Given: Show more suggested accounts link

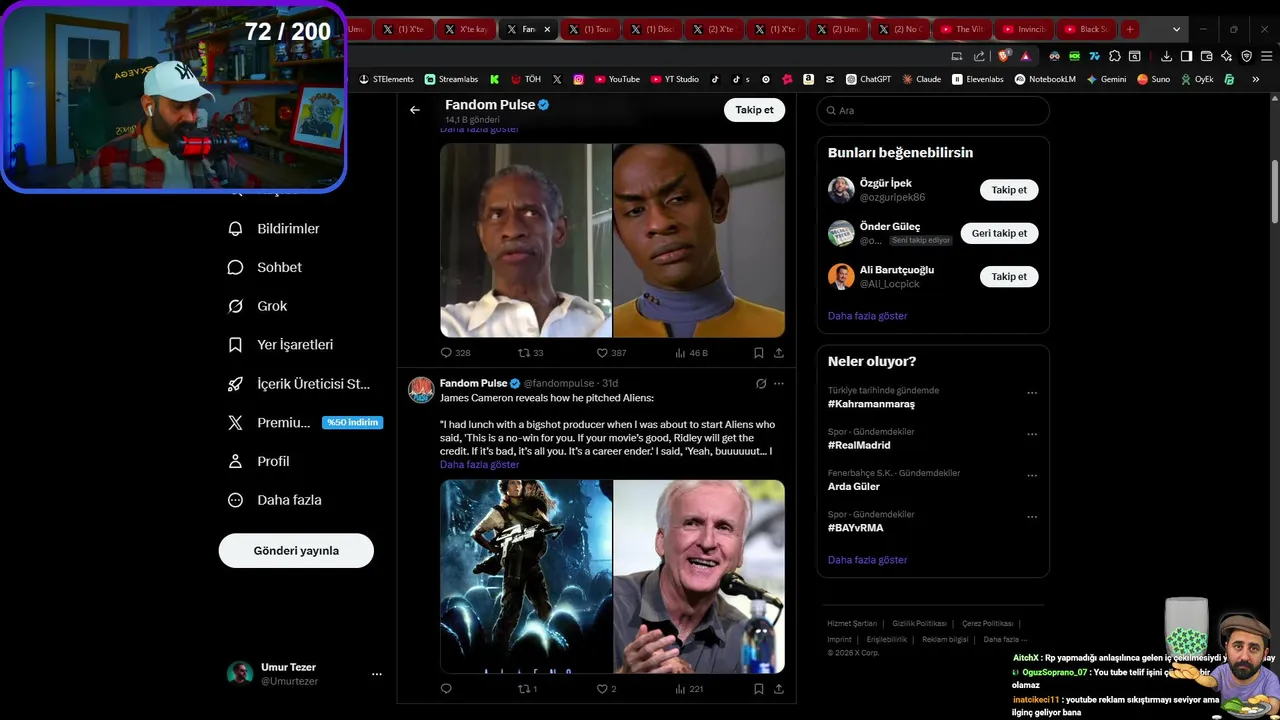Looking at the screenshot, I should 867,316.
